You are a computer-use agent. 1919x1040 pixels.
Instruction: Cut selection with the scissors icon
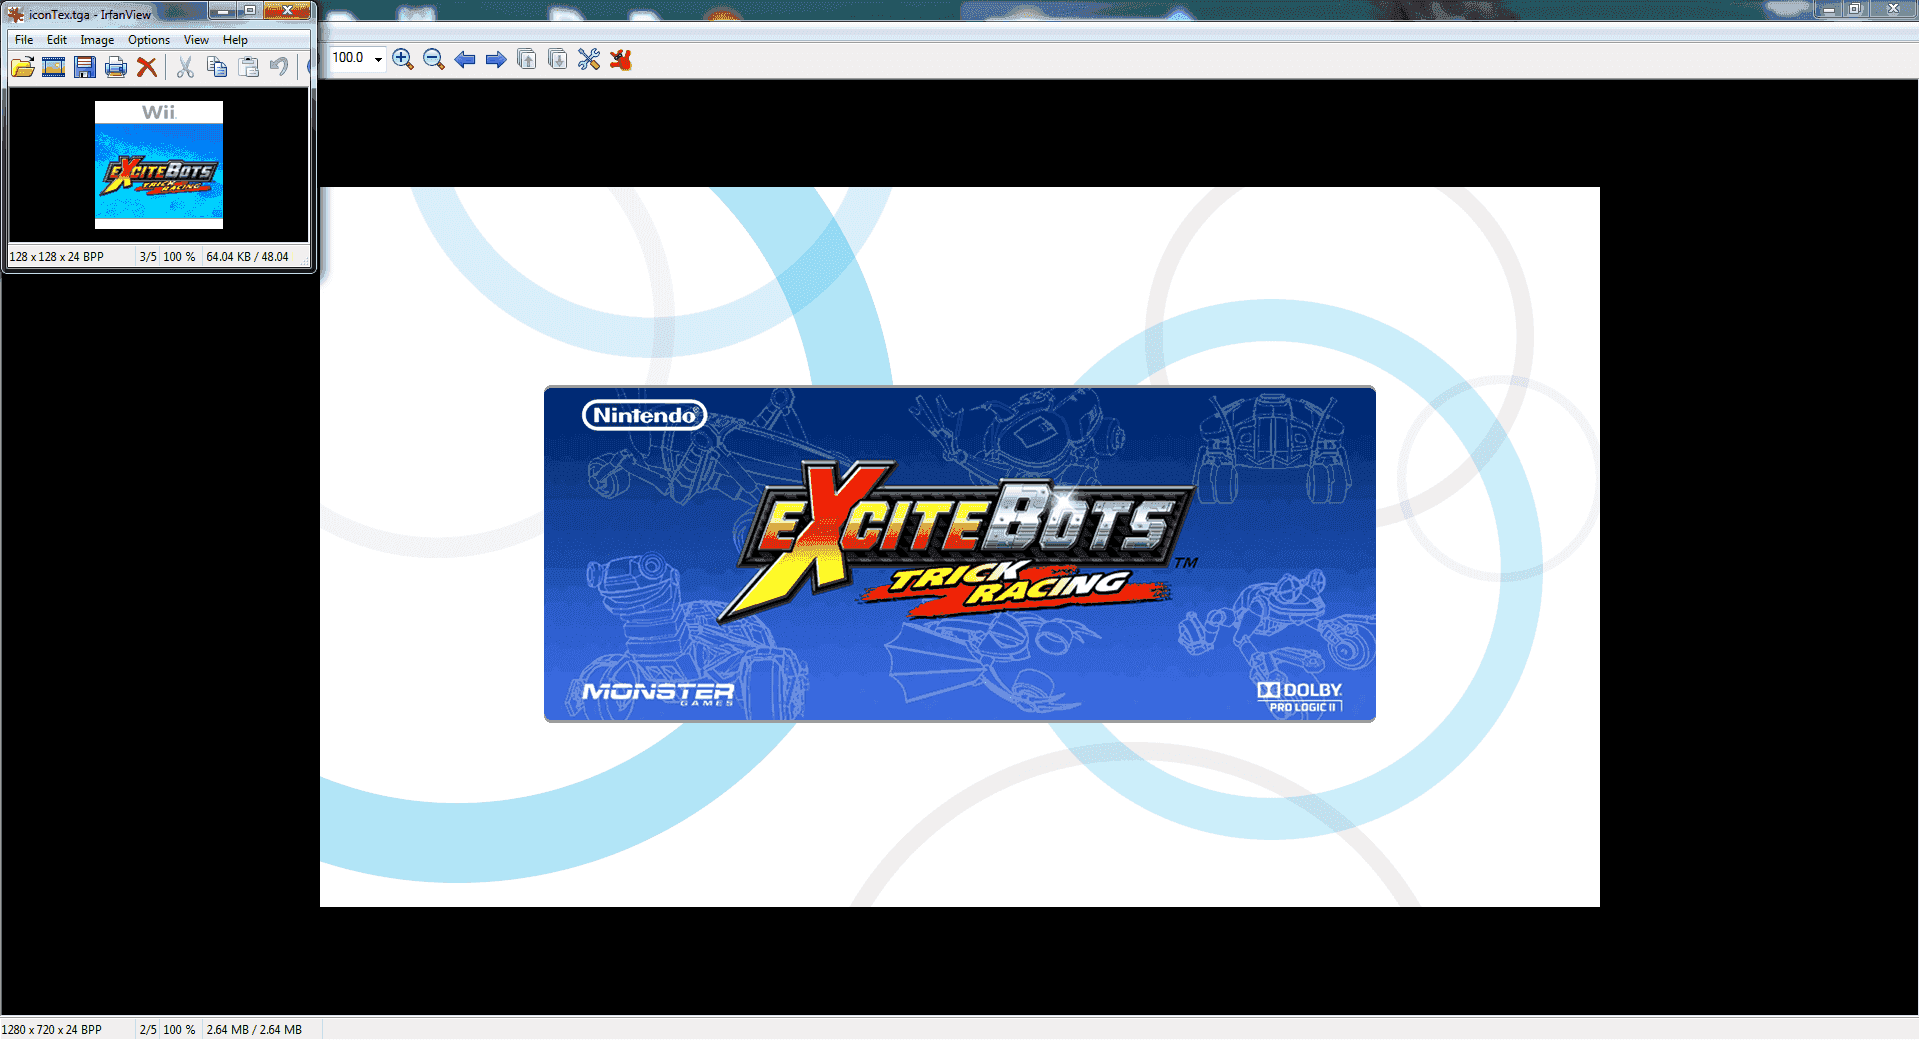(x=185, y=67)
